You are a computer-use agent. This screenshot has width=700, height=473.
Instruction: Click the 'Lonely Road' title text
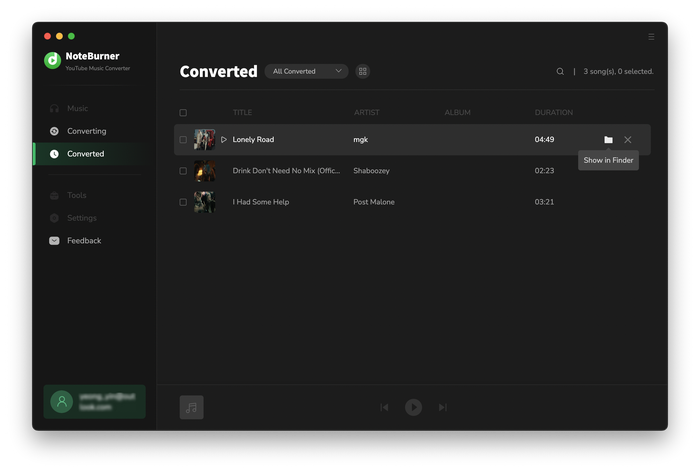(253, 140)
